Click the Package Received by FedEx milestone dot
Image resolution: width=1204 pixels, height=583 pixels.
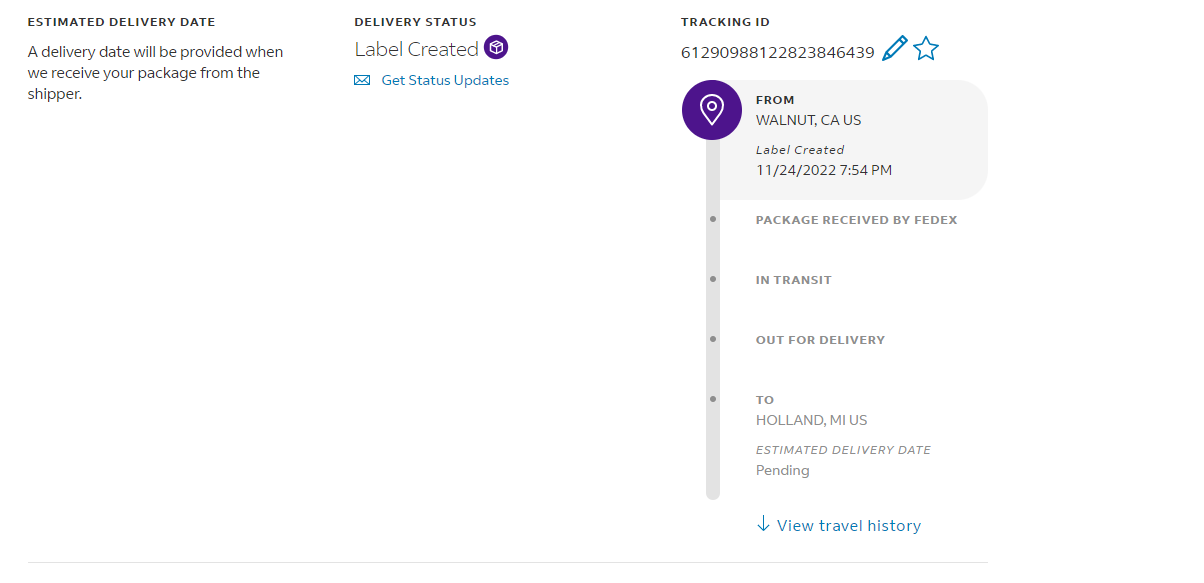[x=713, y=219]
